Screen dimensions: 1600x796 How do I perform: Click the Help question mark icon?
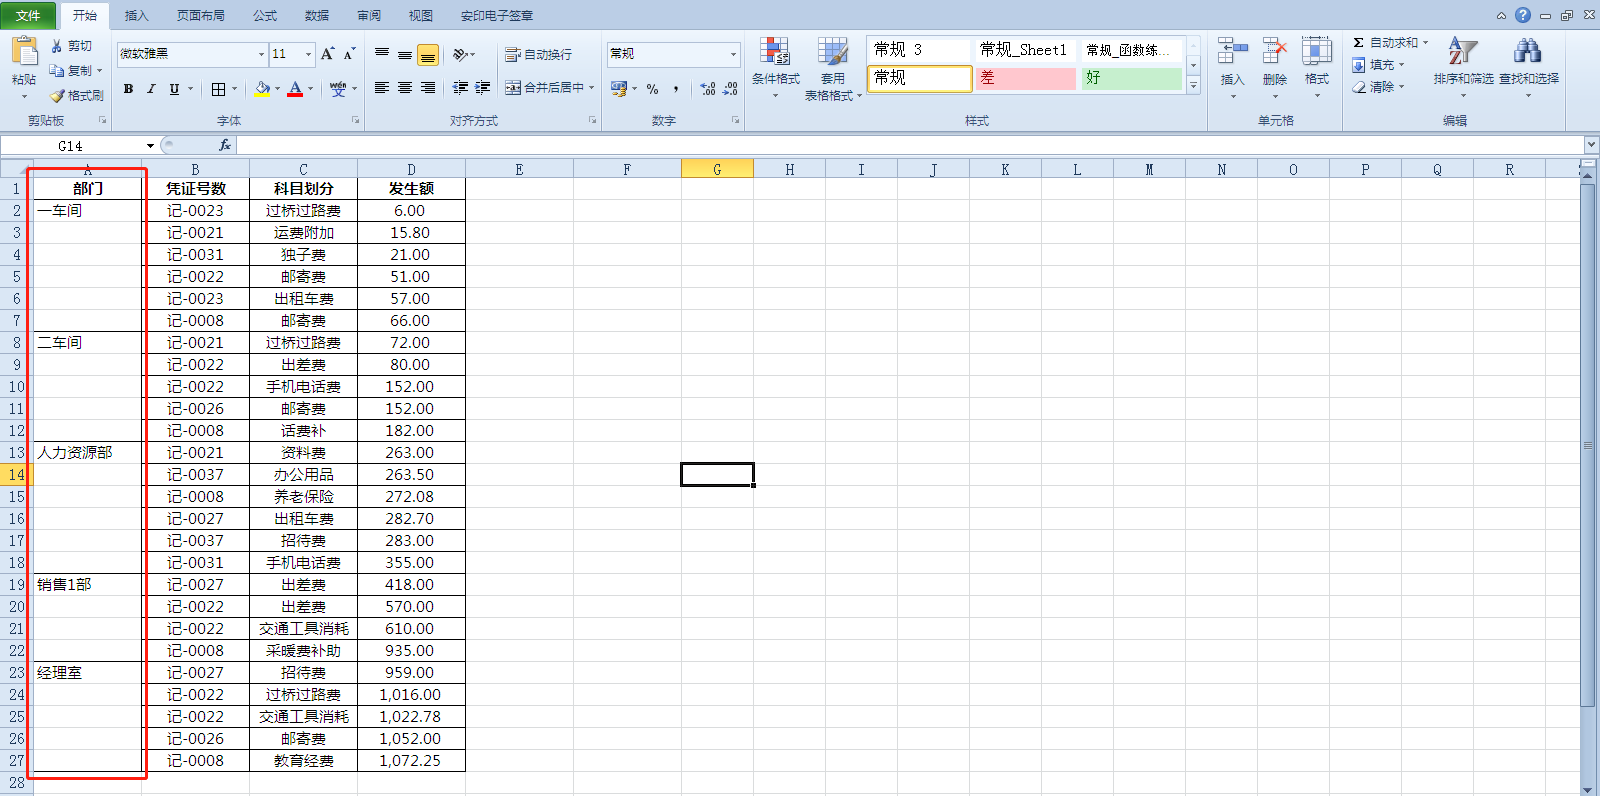pyautogui.click(x=1523, y=15)
